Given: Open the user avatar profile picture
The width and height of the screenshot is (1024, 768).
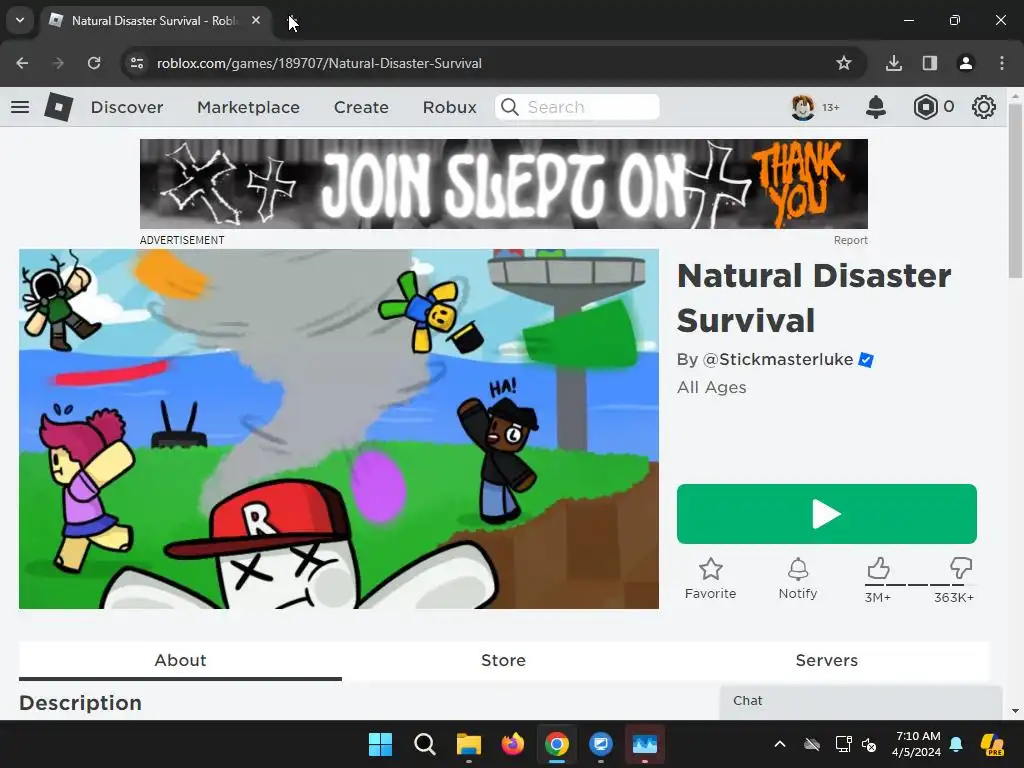Looking at the screenshot, I should coord(803,107).
